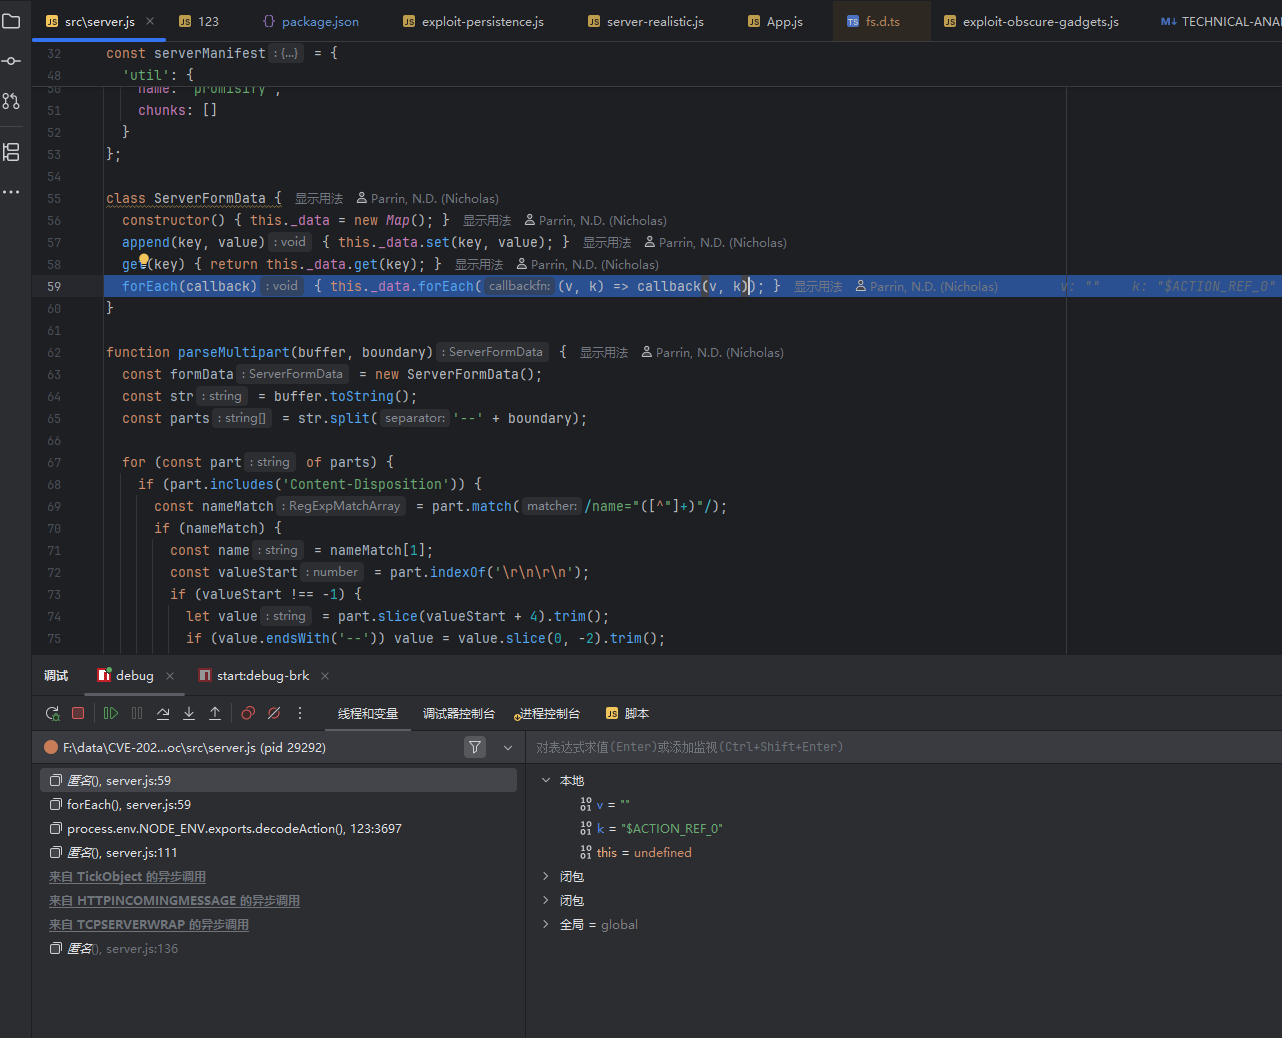Click line number 59 in the gutter
This screenshot has width=1282, height=1038.
(x=54, y=286)
